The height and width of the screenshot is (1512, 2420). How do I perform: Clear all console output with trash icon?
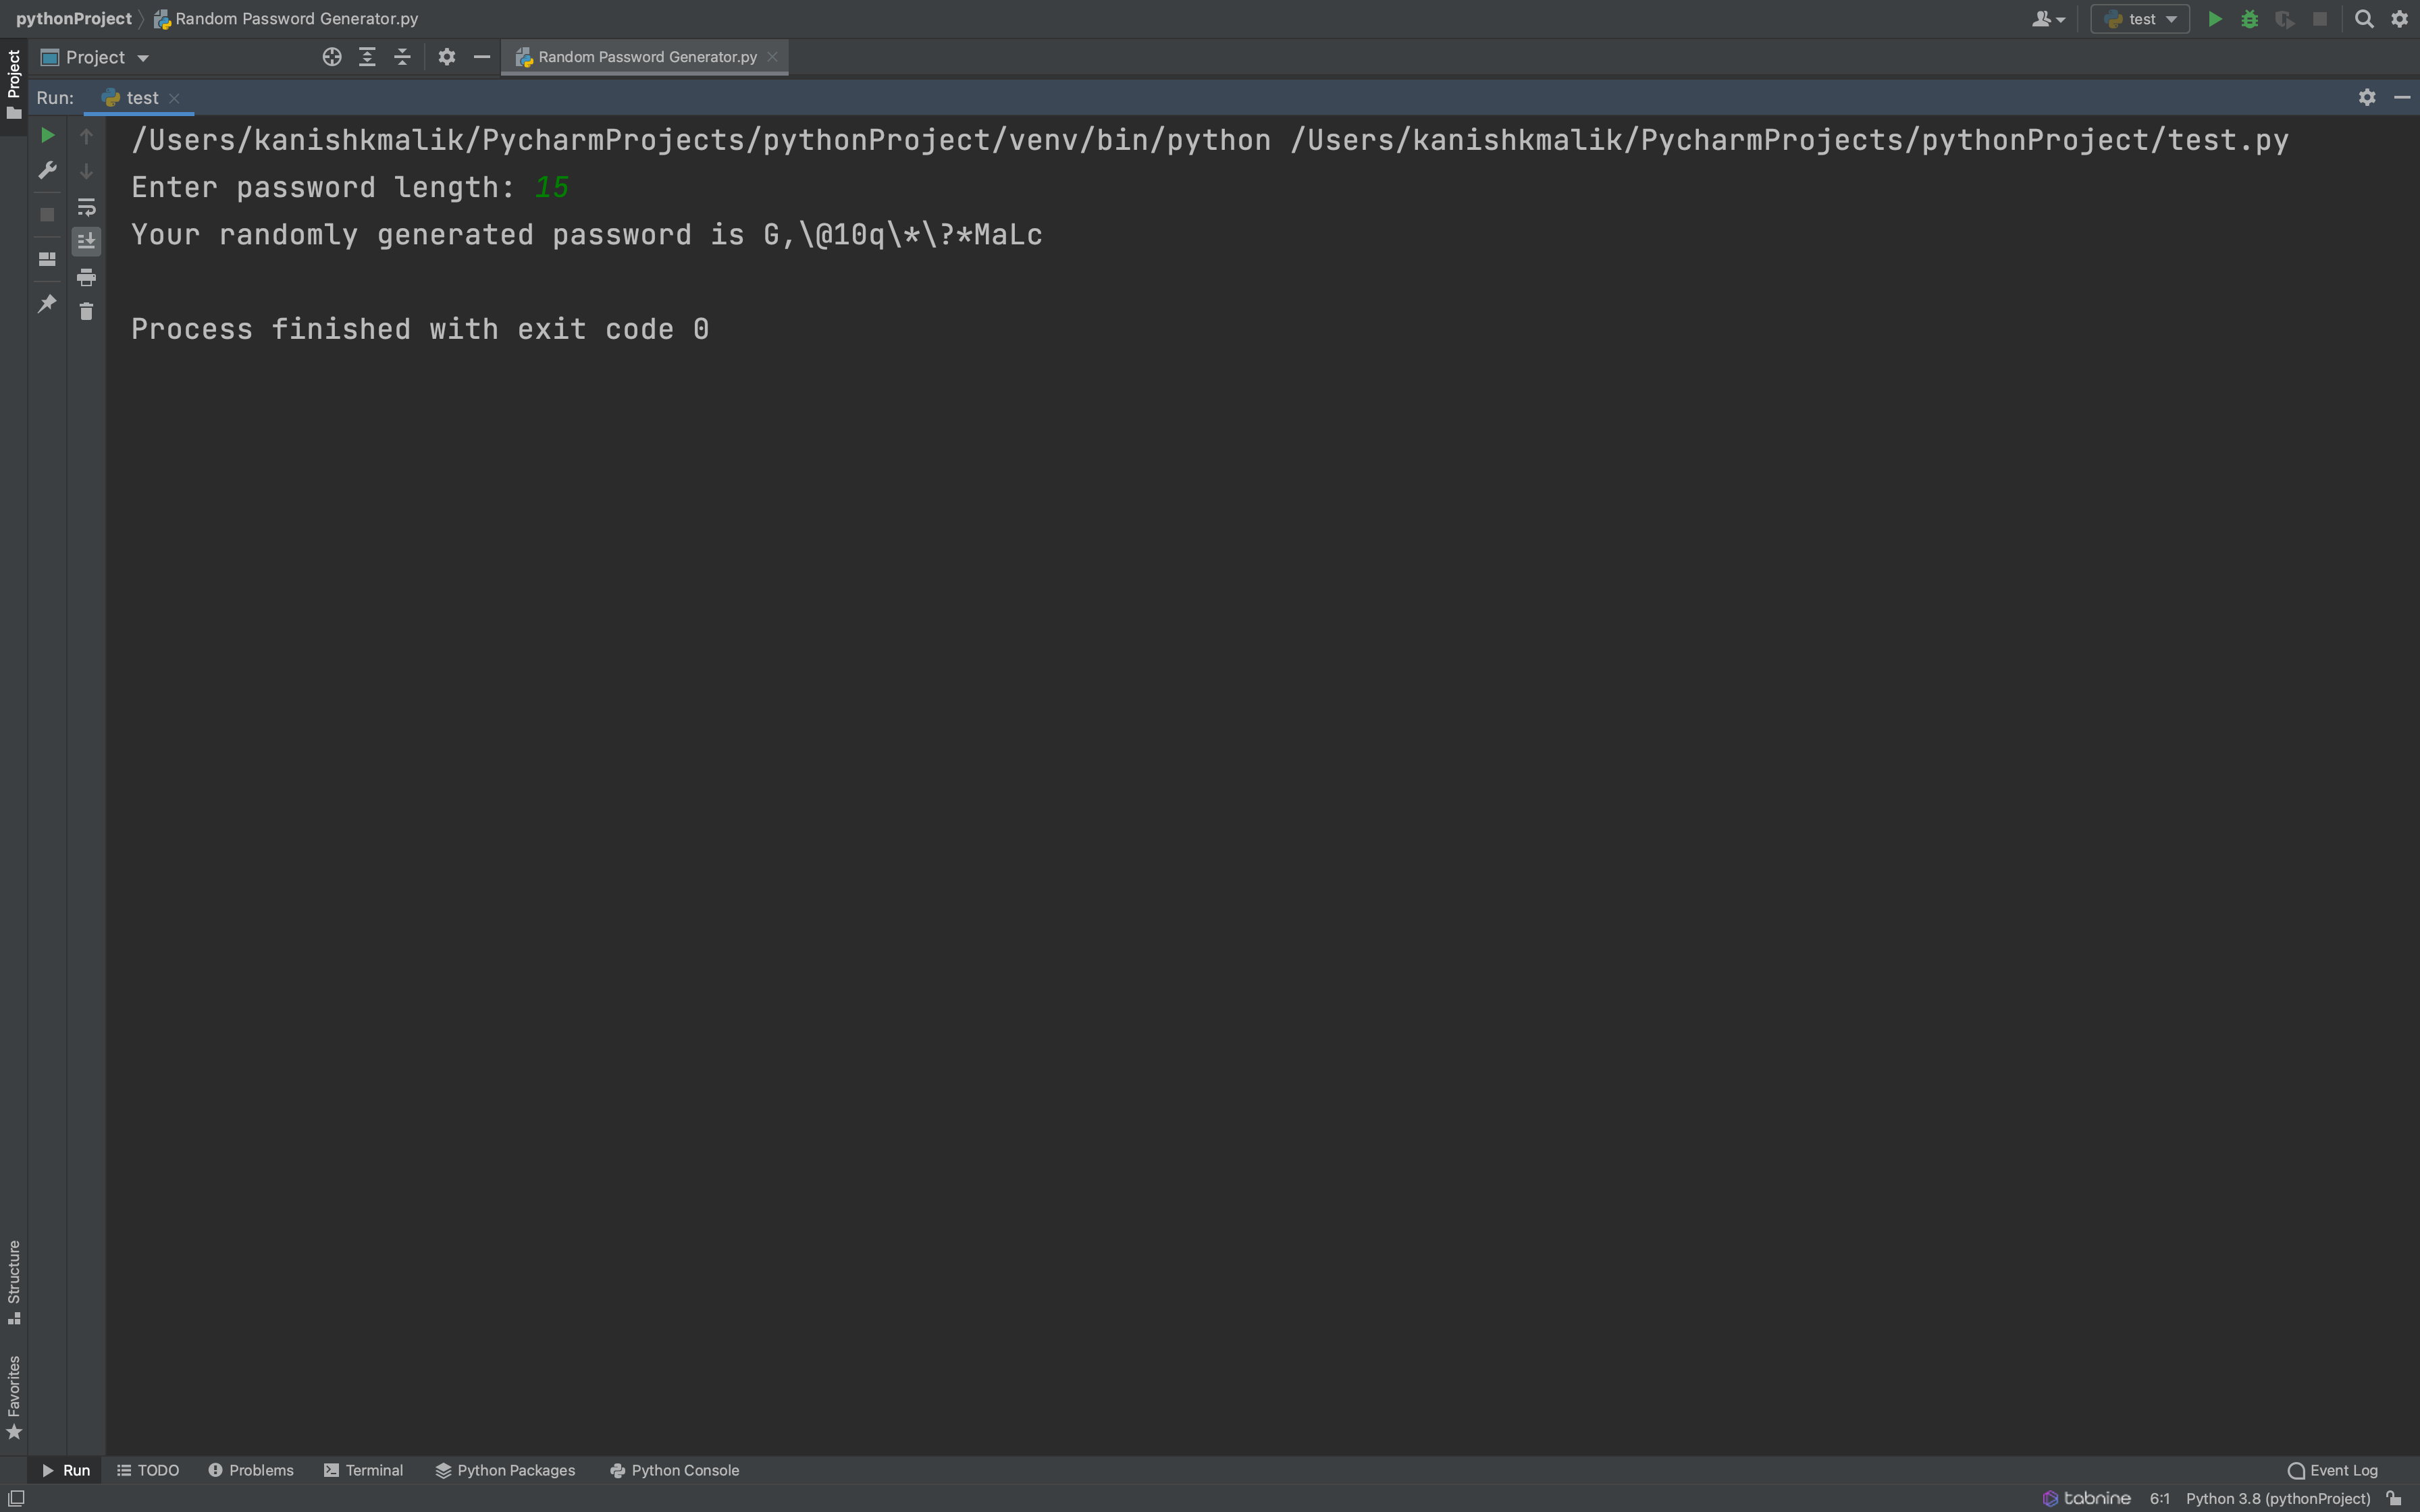click(x=86, y=312)
